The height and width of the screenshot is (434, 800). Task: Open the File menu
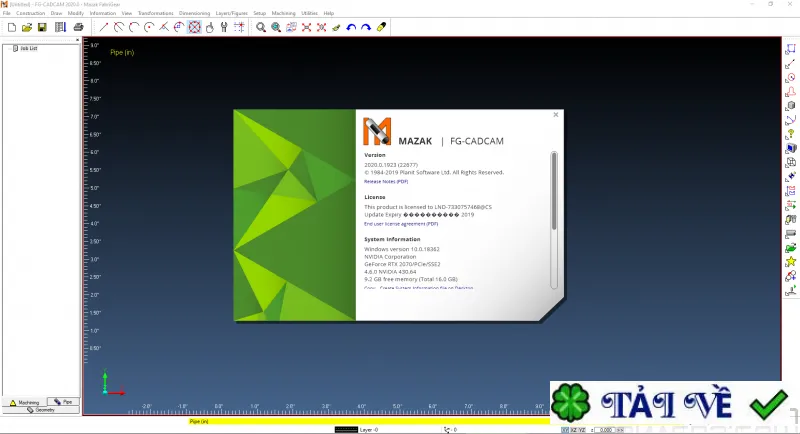[x=7, y=13]
